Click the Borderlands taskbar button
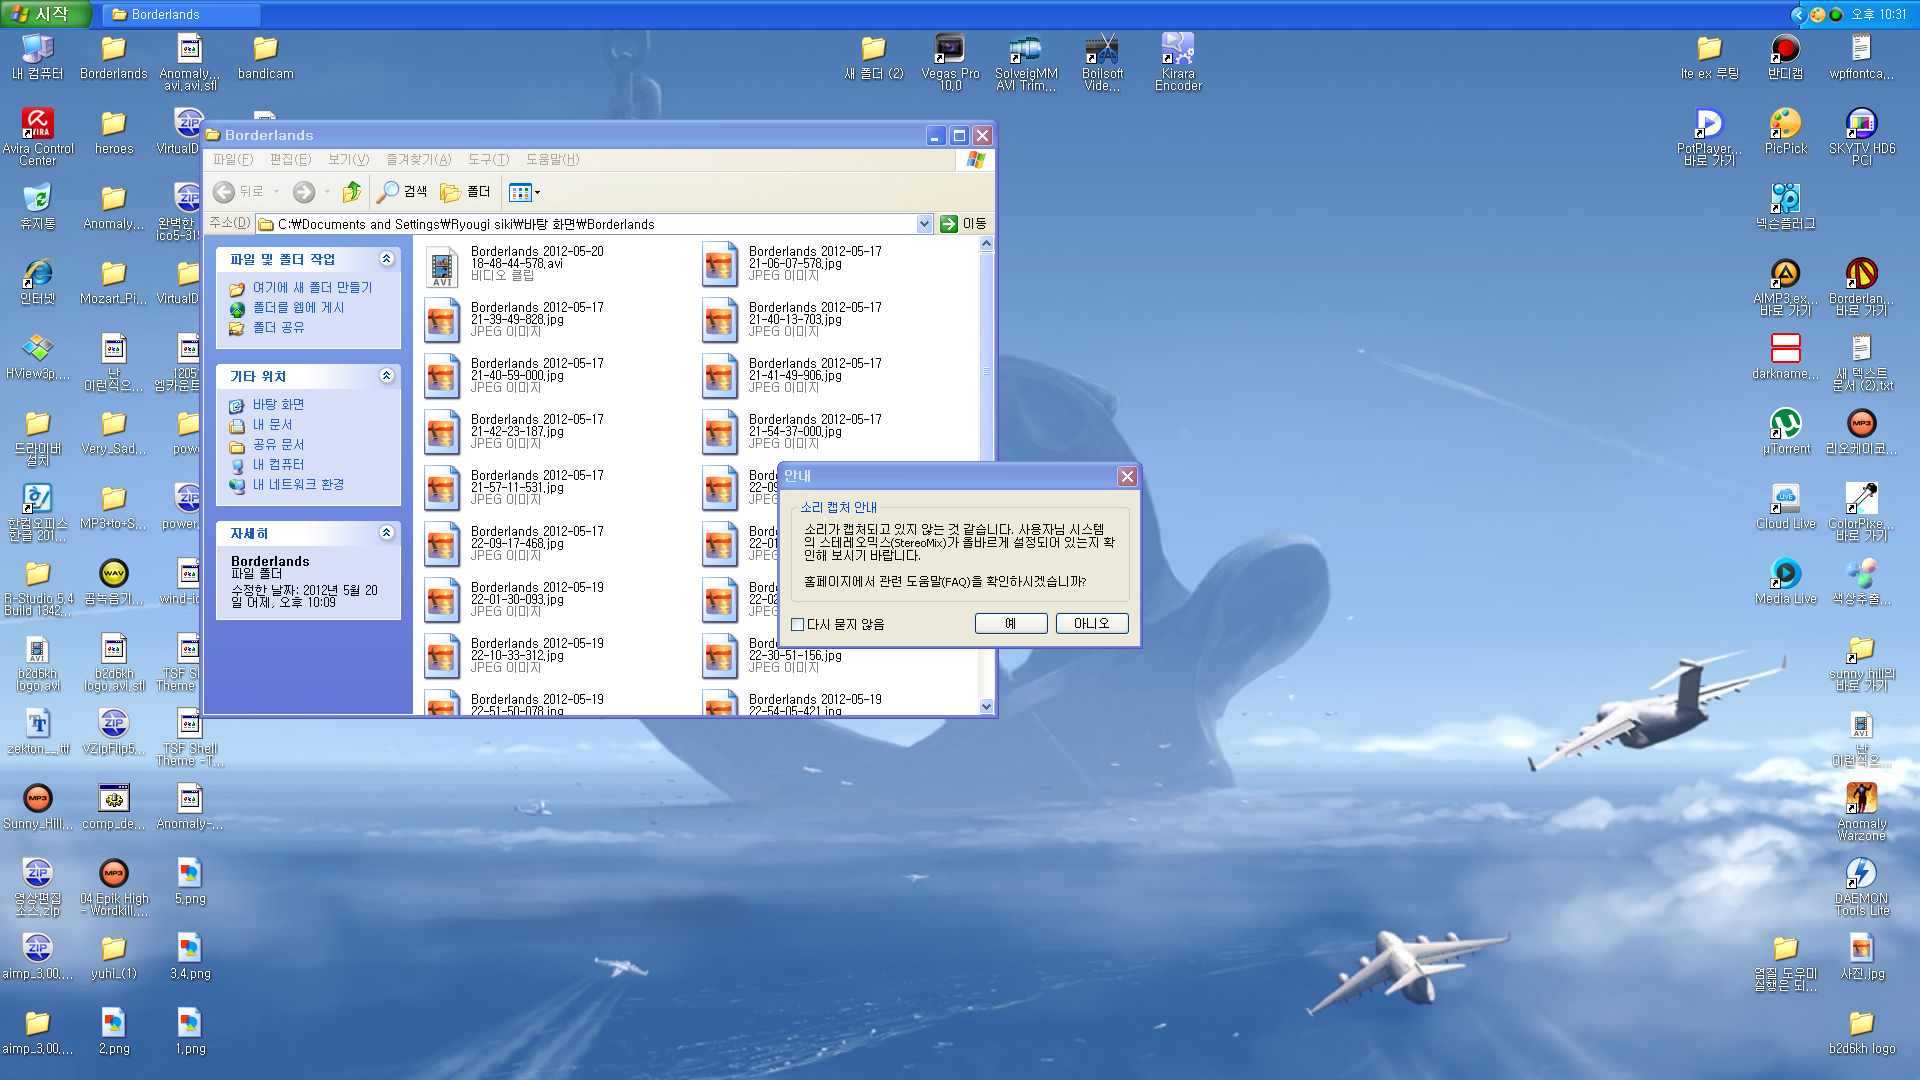The image size is (1920, 1080). tap(180, 14)
